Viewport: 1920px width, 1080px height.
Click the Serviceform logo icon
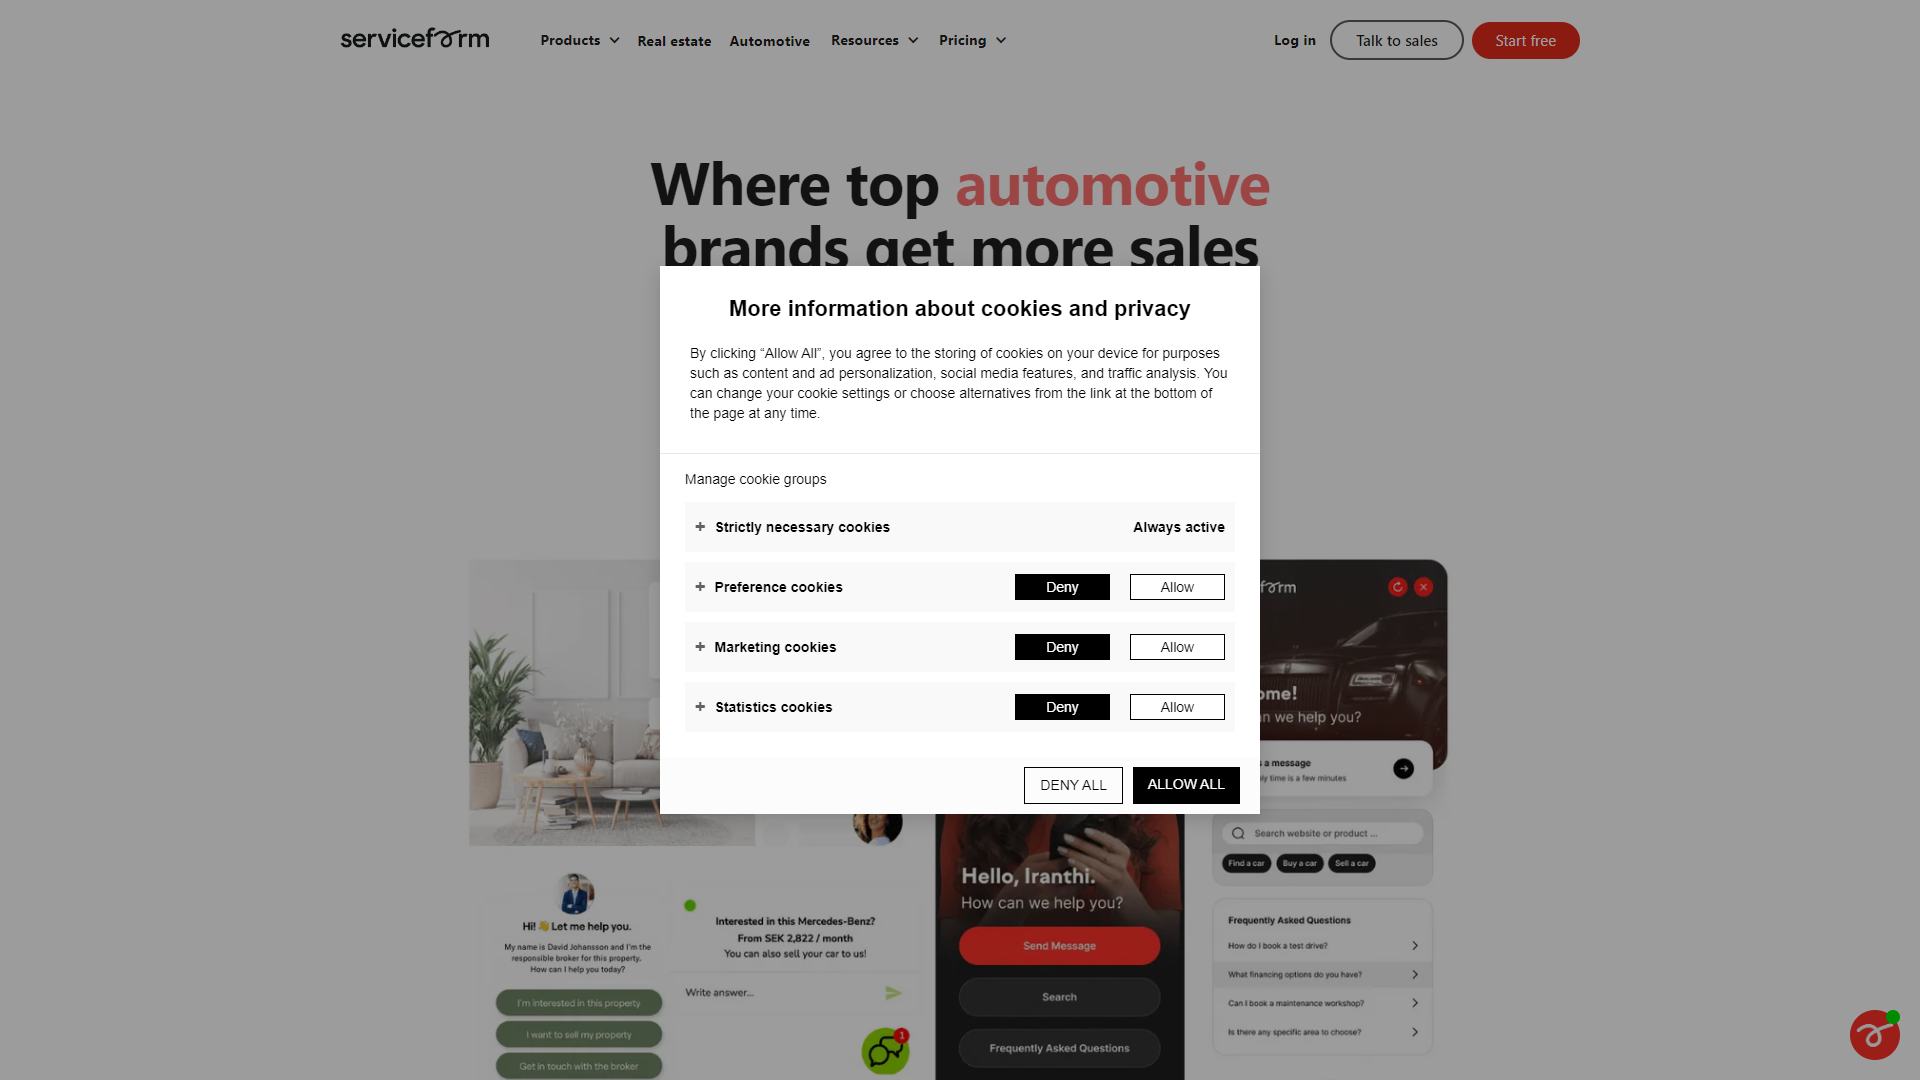[413, 38]
